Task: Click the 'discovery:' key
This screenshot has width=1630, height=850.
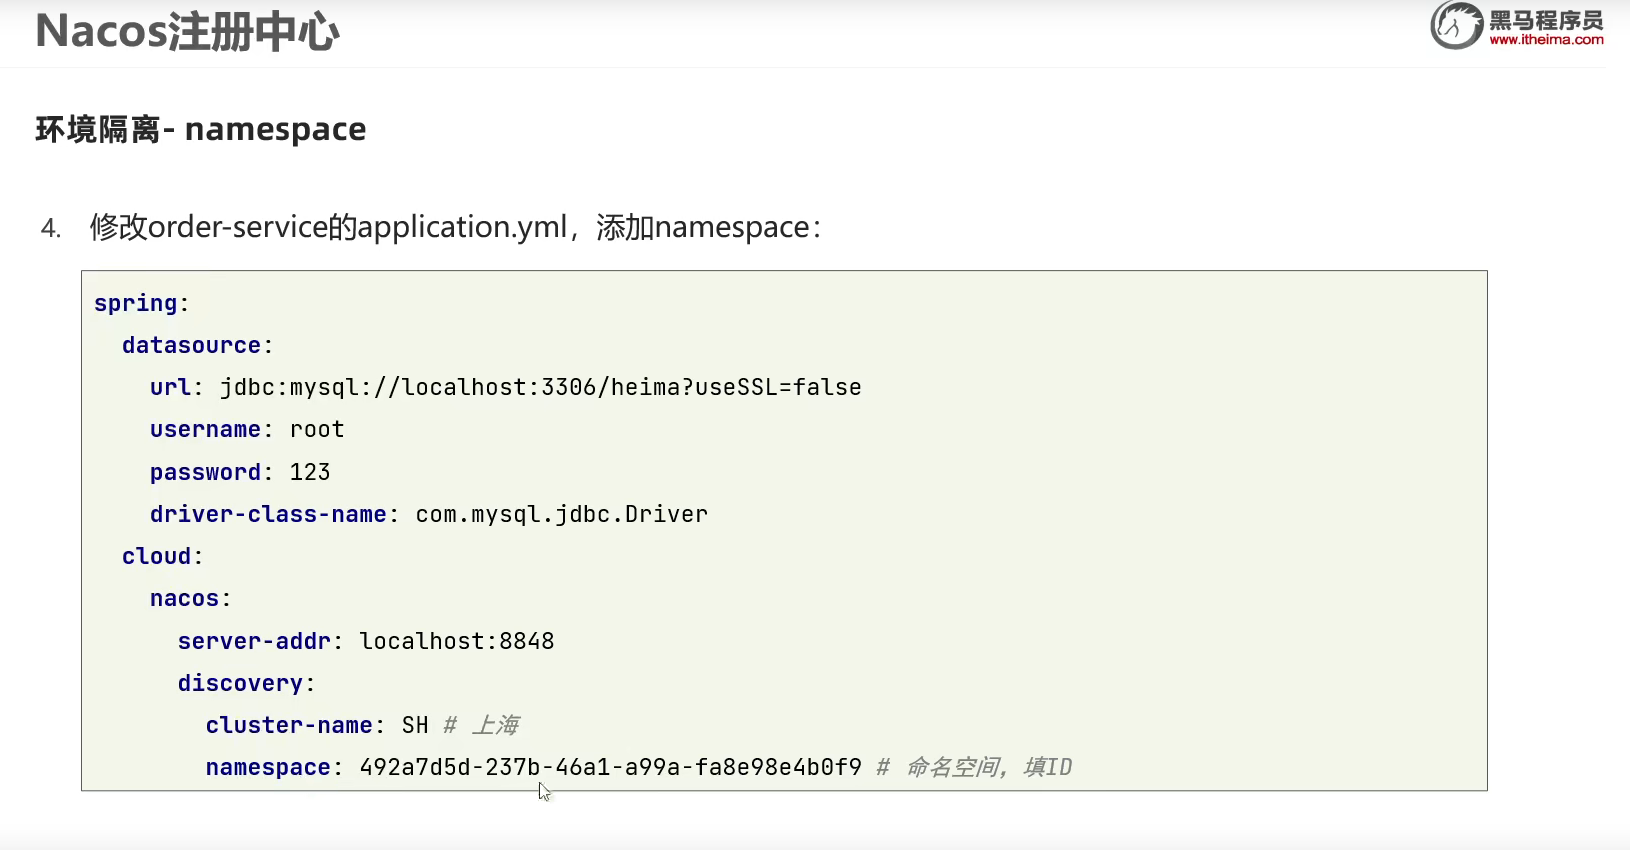Action: [x=247, y=684]
